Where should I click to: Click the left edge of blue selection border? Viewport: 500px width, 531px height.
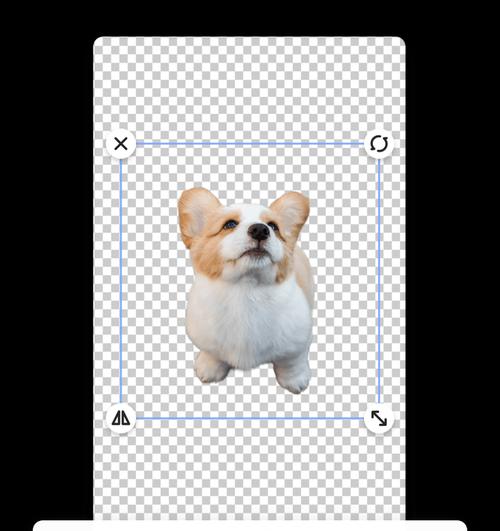coord(121,281)
